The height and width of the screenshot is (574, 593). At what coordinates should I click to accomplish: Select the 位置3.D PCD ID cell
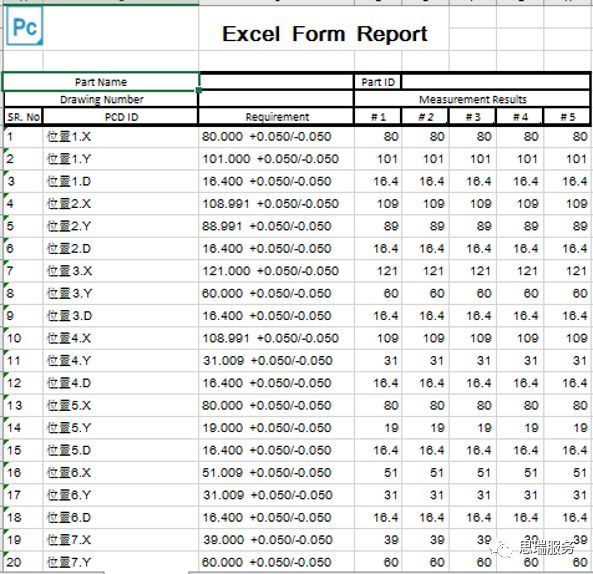point(121,315)
